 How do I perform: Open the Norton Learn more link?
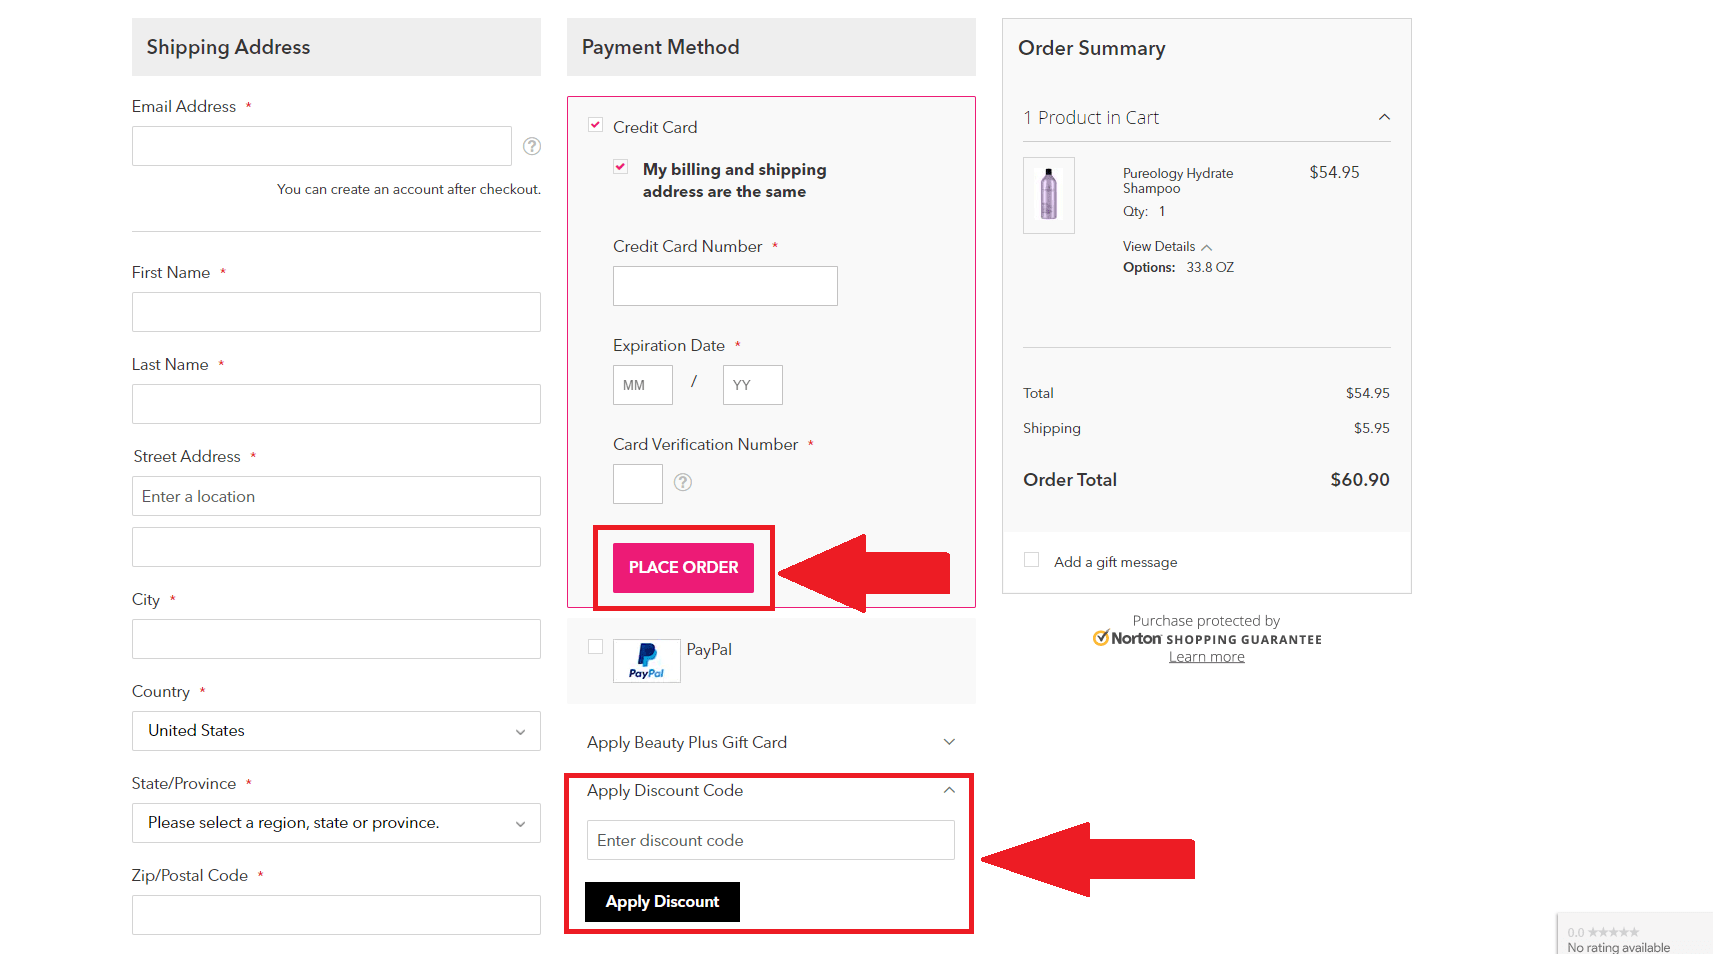pos(1206,657)
